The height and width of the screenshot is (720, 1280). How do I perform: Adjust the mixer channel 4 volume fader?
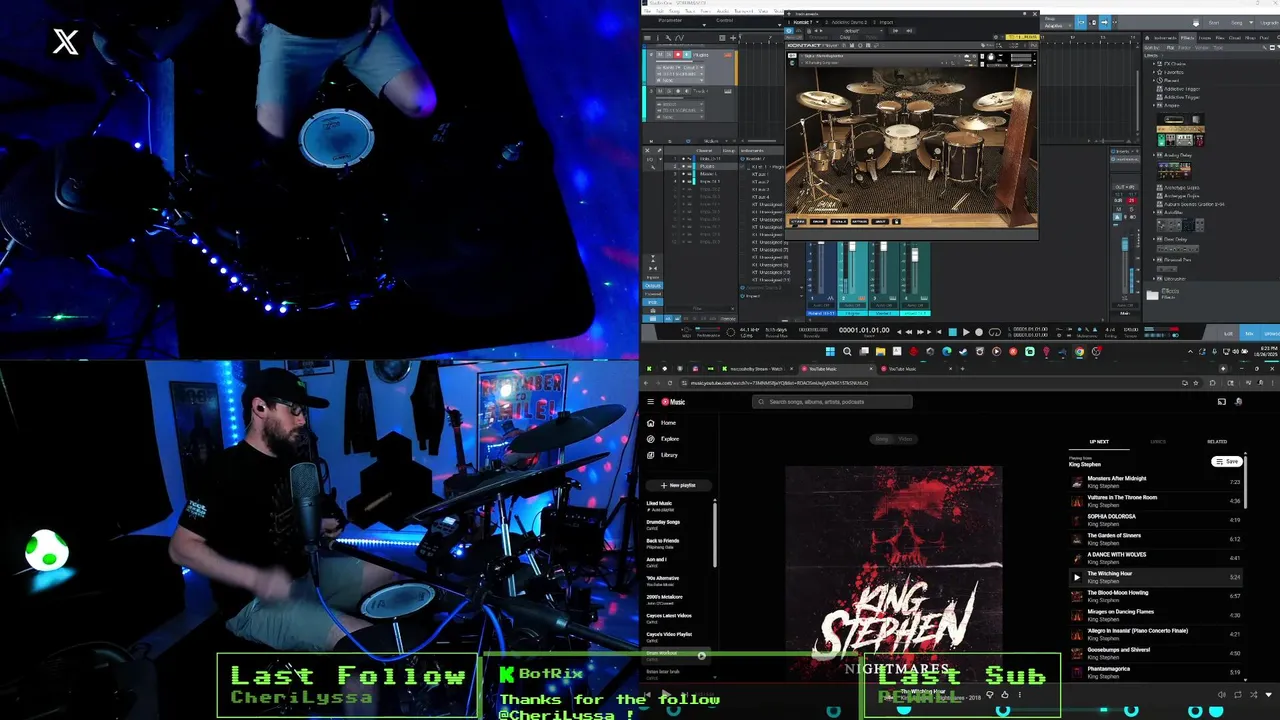(915, 255)
